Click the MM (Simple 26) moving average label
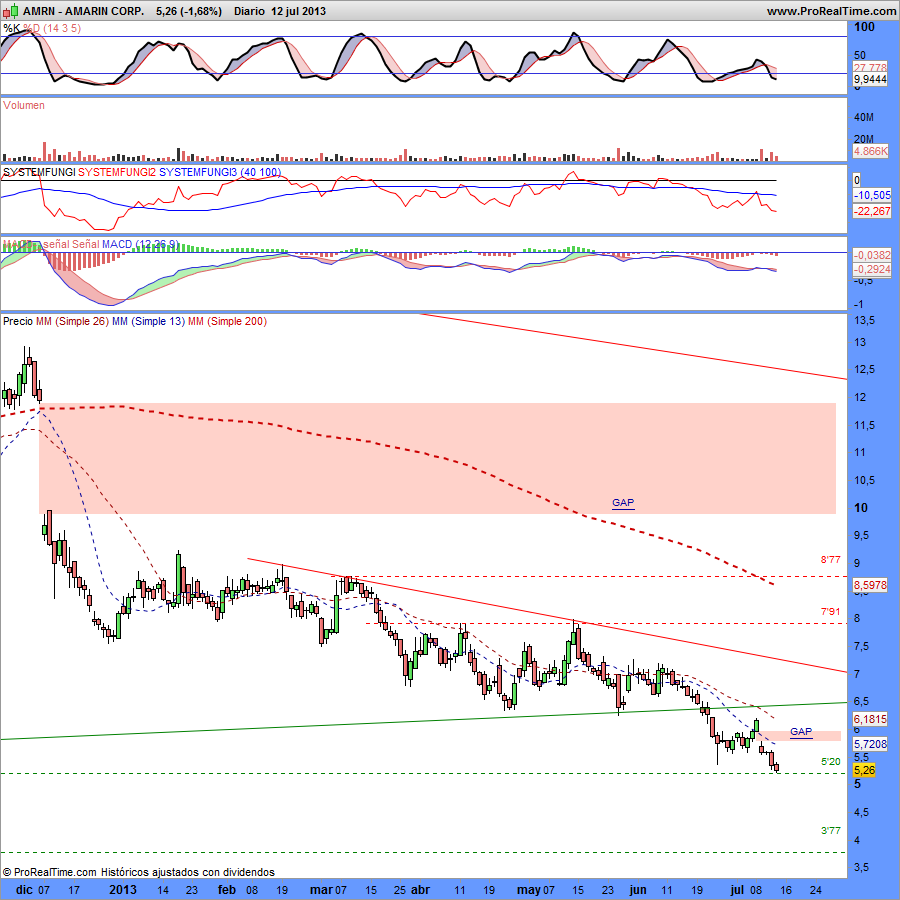 tap(72, 321)
